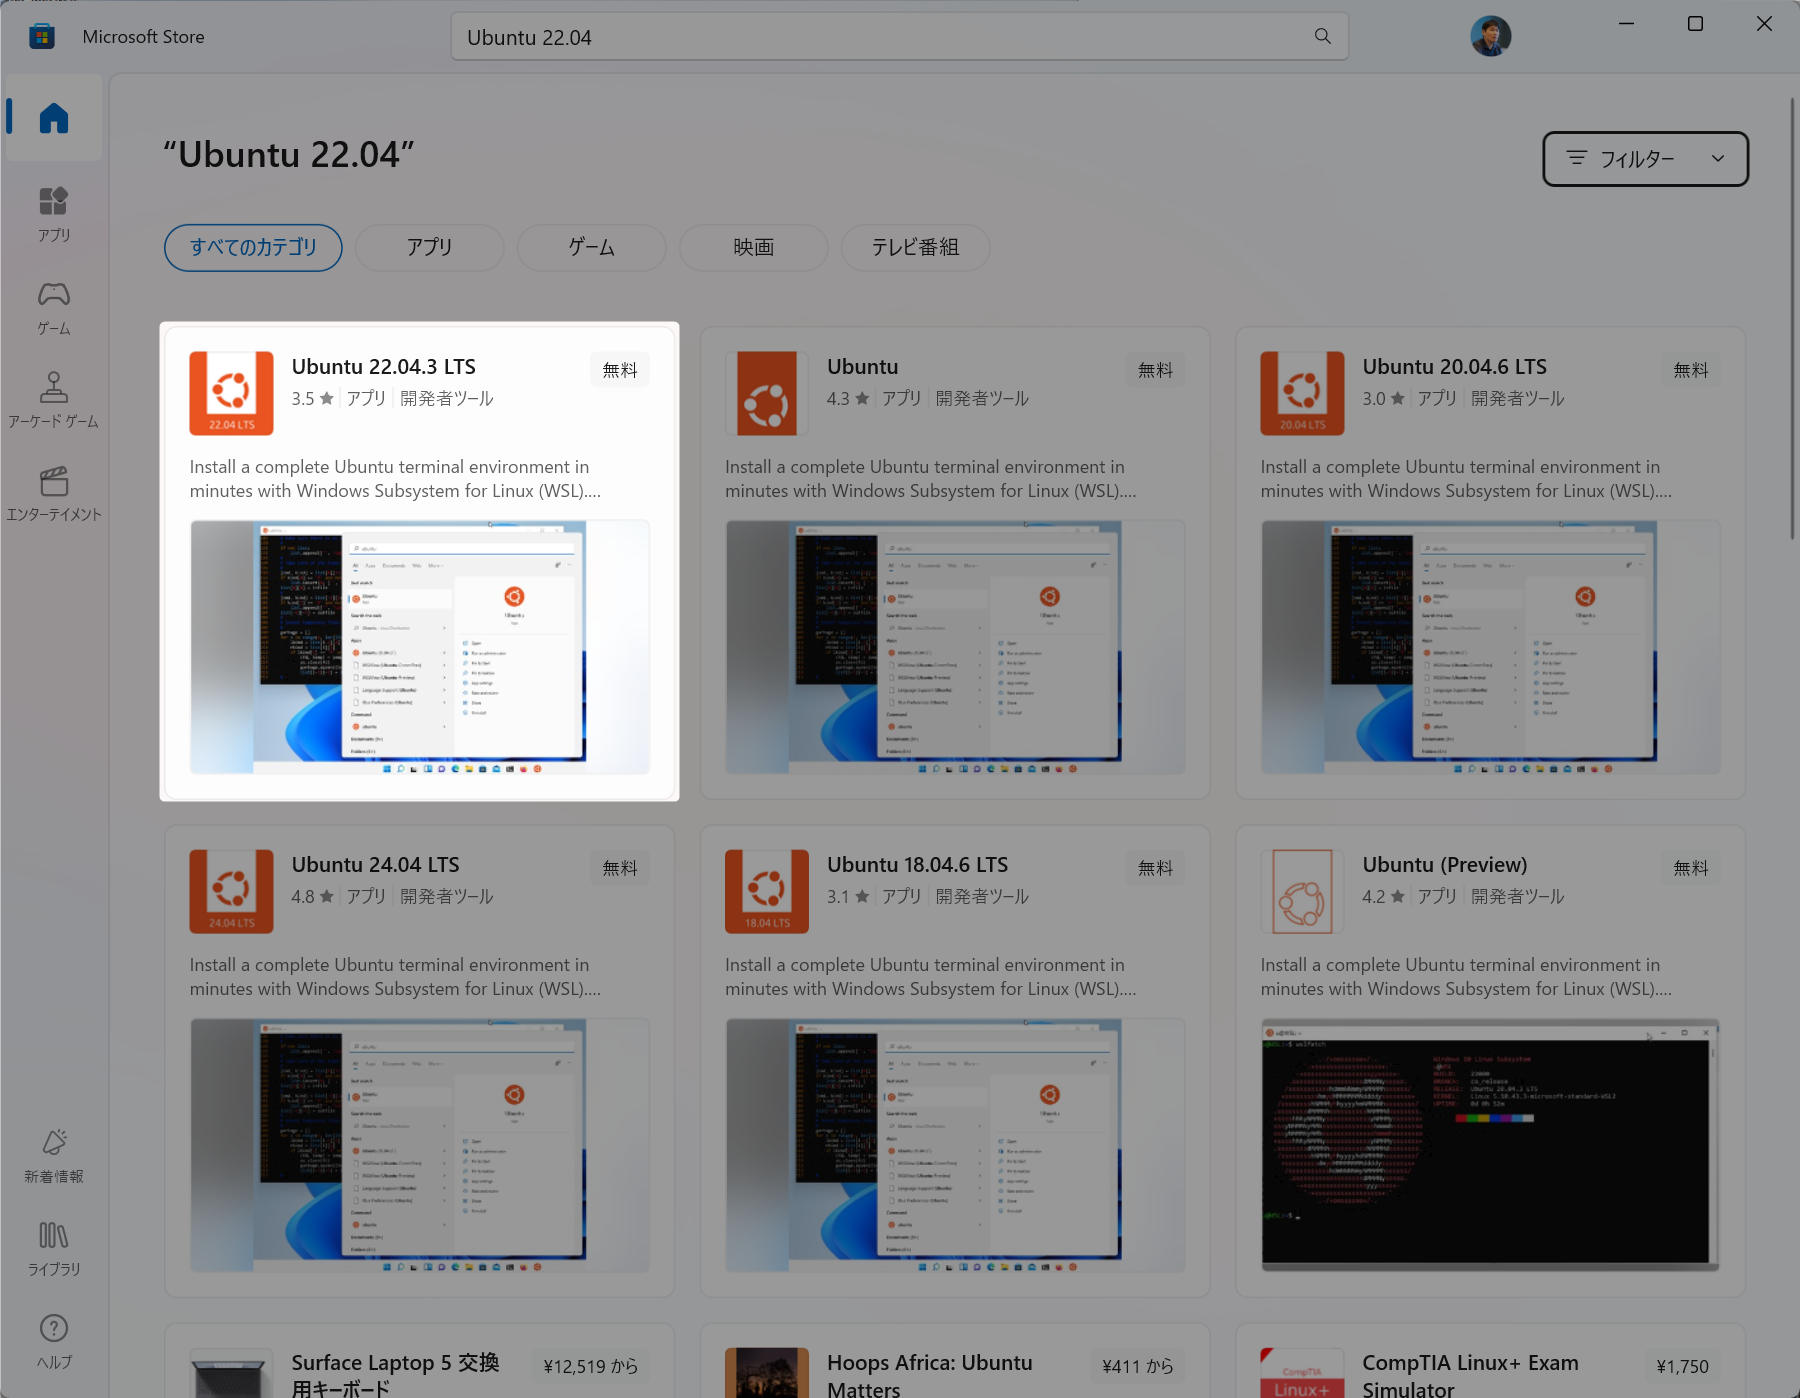This screenshot has width=1800, height=1398.
Task: Click 無料 on the plain Ubuntu card
Action: (1155, 370)
